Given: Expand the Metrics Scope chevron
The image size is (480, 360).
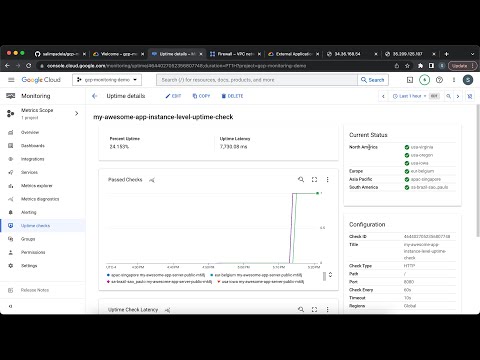Looking at the screenshot, I should (x=77, y=113).
